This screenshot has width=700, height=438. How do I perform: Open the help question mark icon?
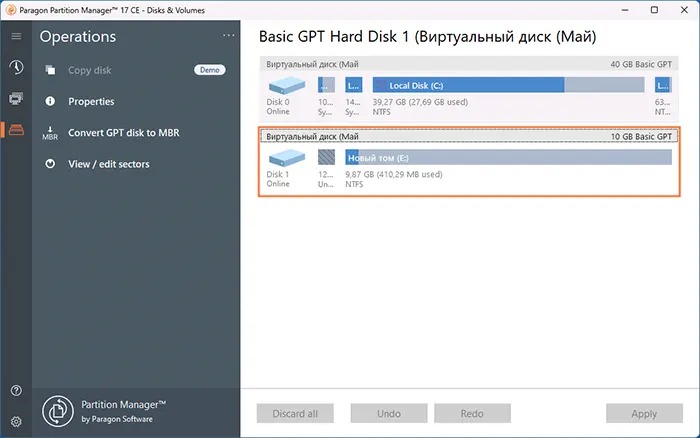[x=16, y=391]
